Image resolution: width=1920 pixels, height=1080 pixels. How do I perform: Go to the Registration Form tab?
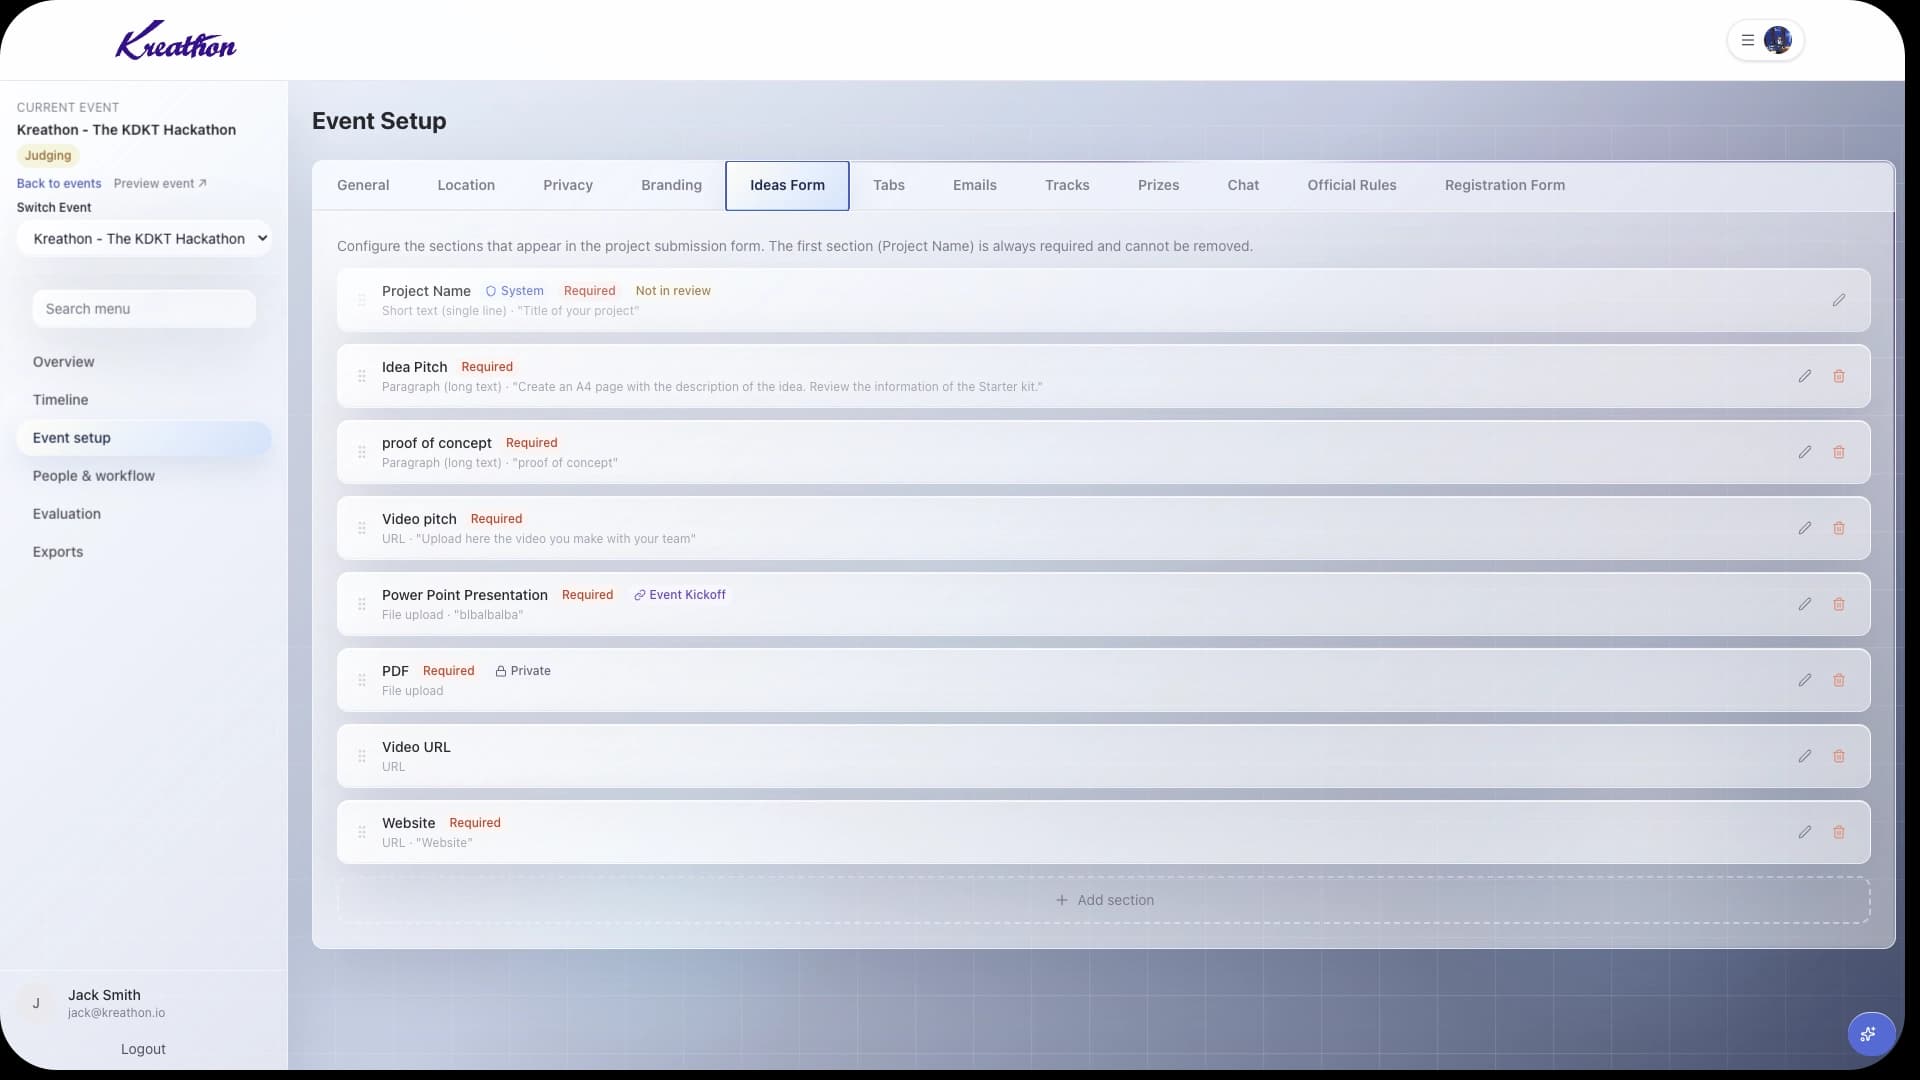(1504, 185)
